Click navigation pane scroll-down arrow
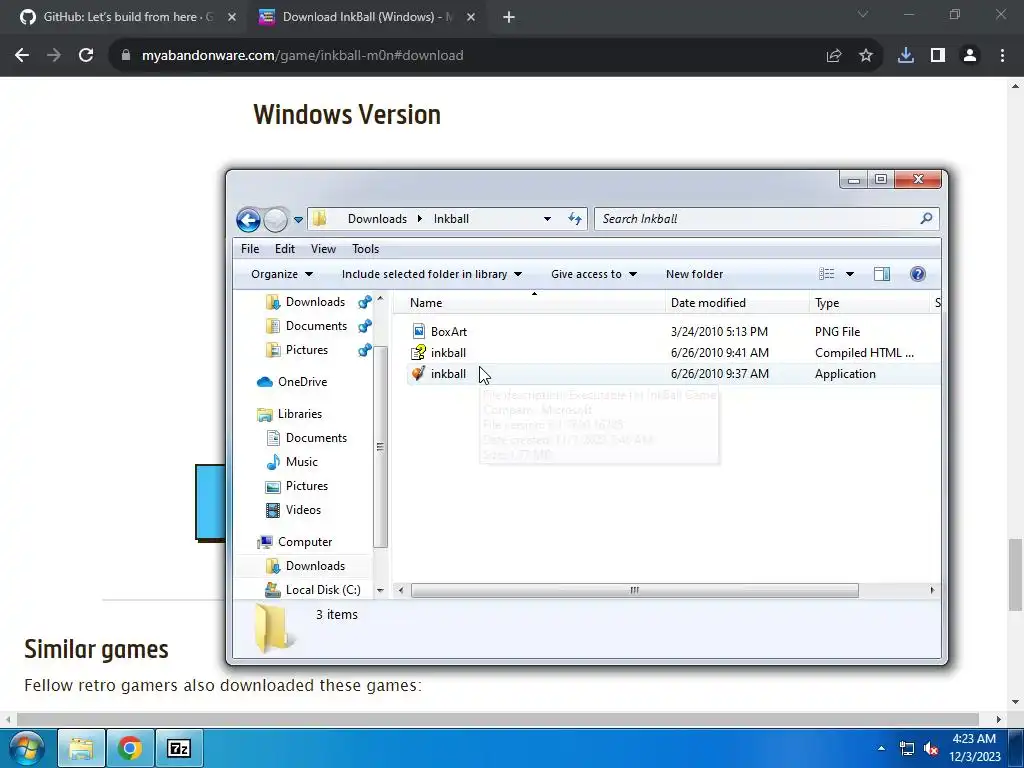The height and width of the screenshot is (768, 1024). pos(380,590)
